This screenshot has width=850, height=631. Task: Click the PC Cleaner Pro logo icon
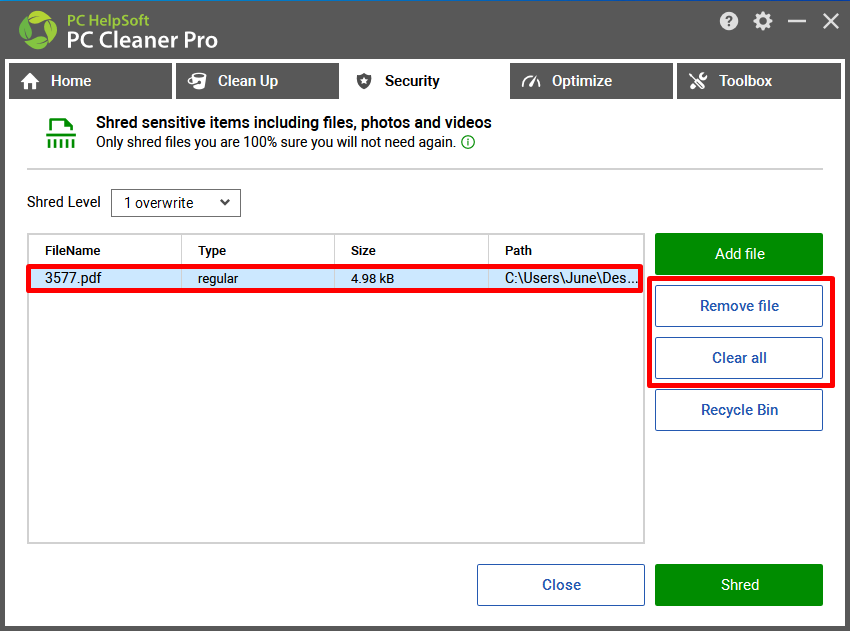[37, 30]
